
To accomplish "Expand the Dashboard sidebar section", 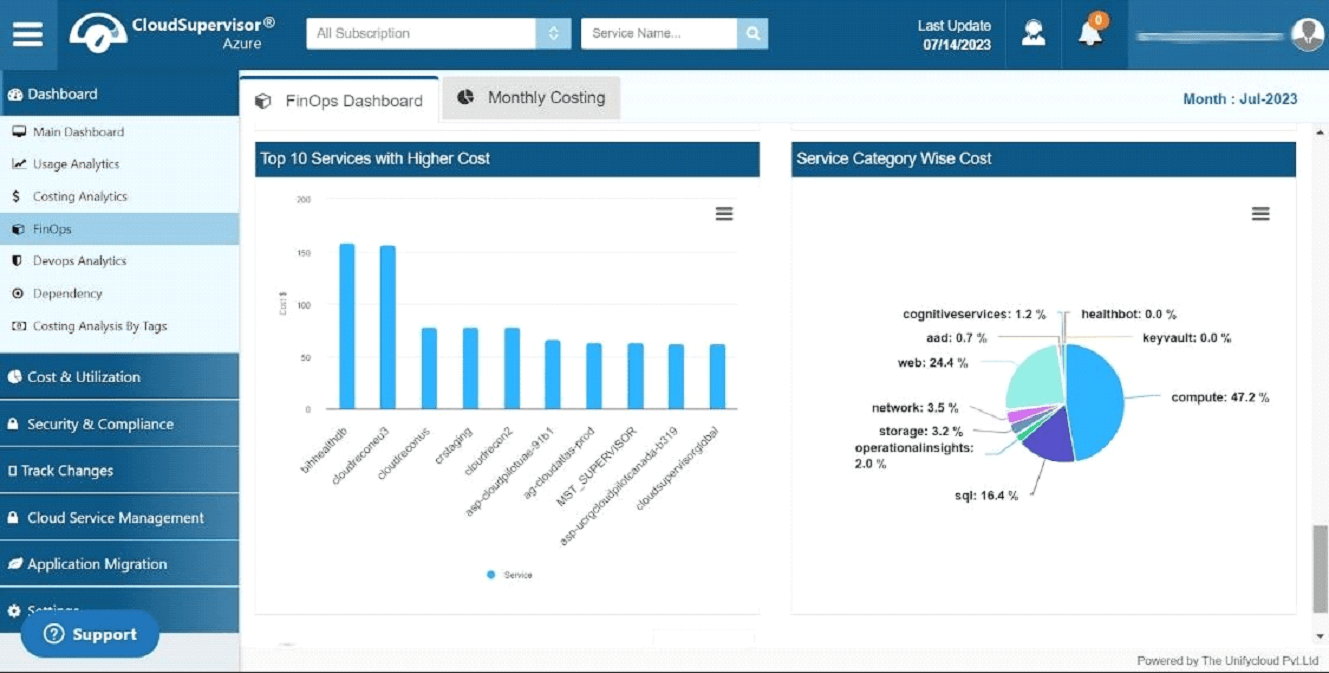I will (x=120, y=94).
